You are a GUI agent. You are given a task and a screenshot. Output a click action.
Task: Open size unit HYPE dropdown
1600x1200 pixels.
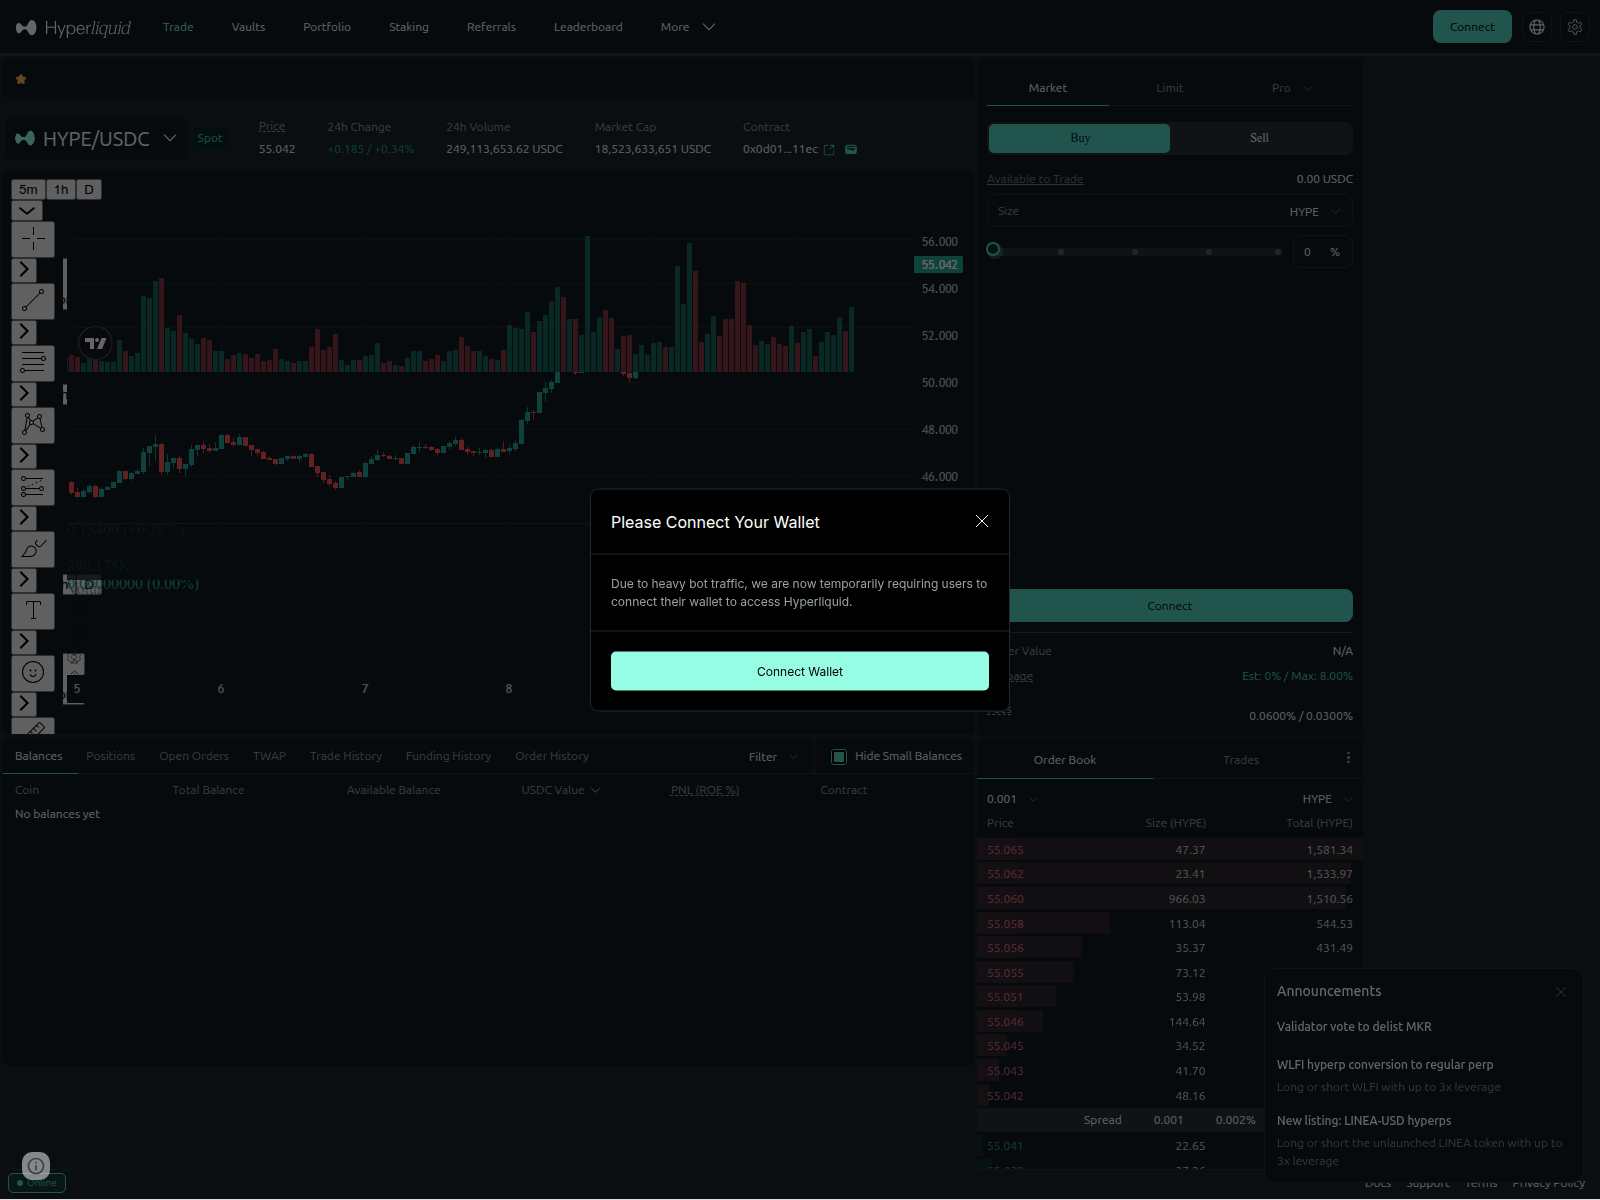coord(1315,212)
